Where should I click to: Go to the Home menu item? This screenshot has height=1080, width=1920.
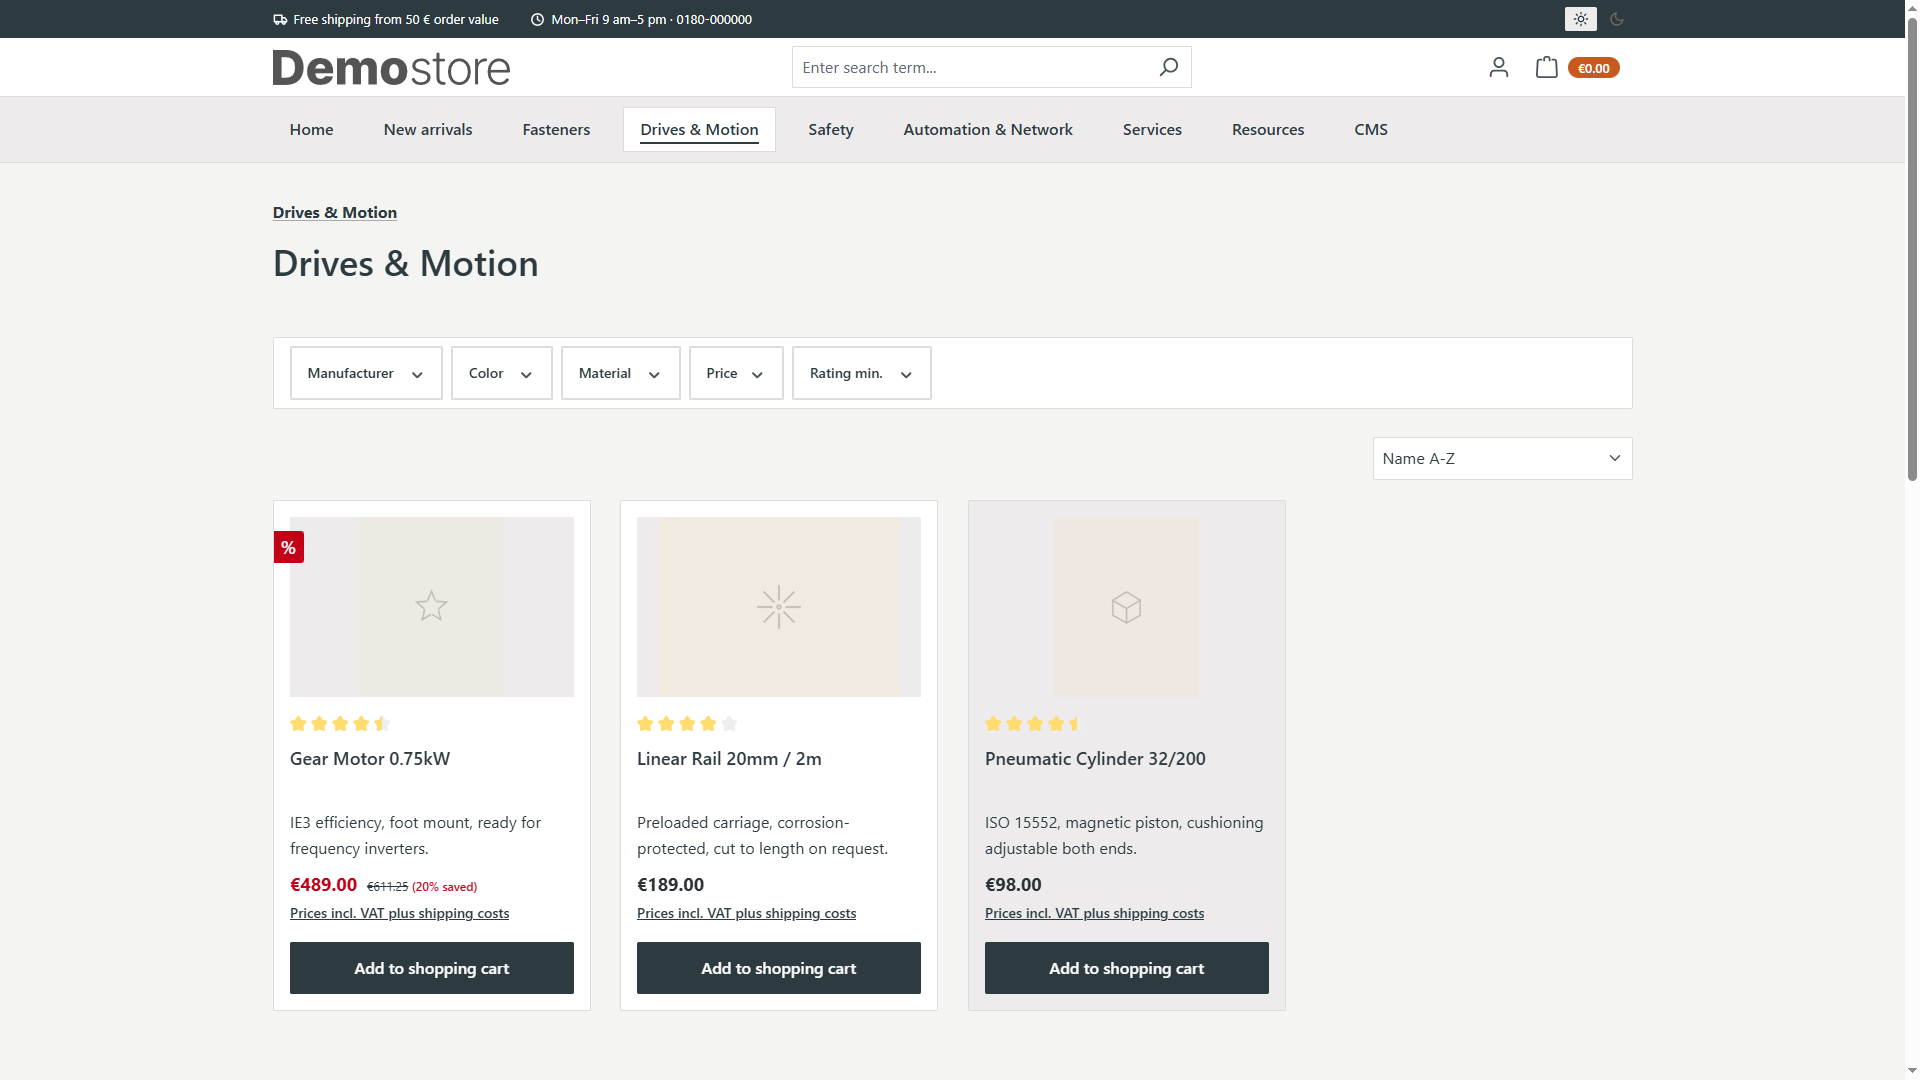tap(311, 130)
